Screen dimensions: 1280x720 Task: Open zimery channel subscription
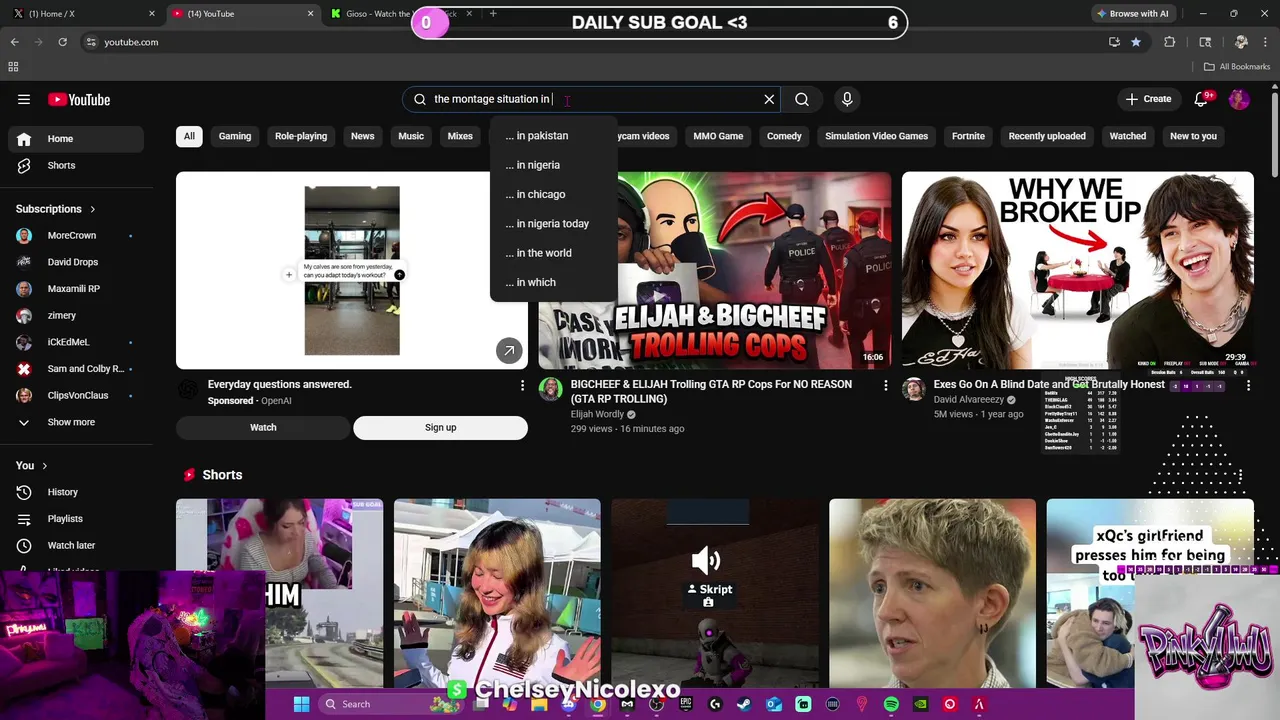click(76, 315)
